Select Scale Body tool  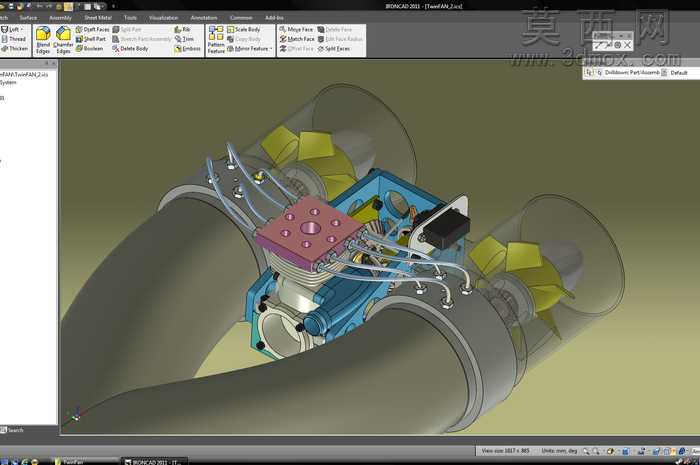coord(244,29)
